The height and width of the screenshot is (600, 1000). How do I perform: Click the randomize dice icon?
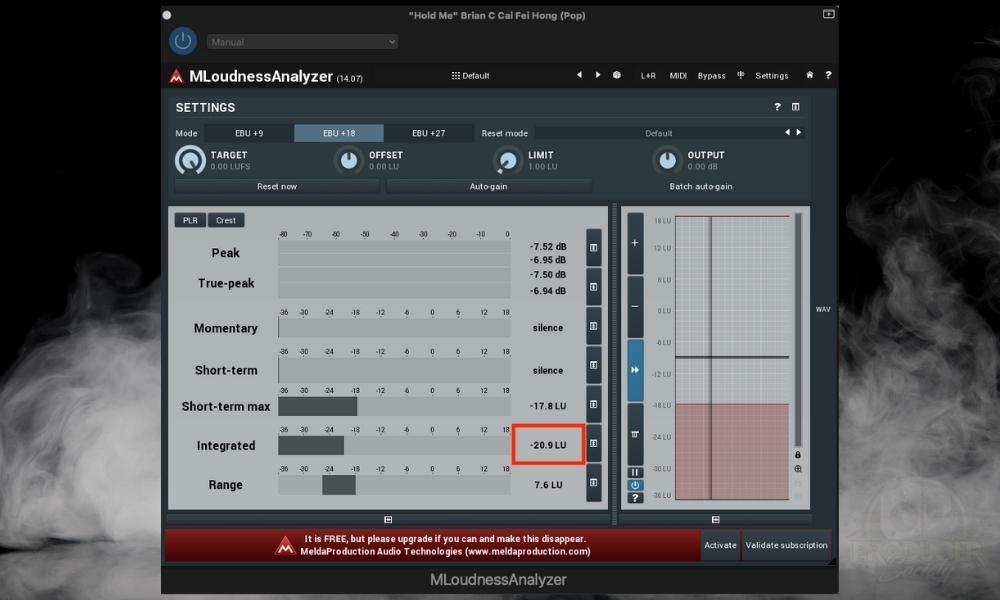point(617,75)
